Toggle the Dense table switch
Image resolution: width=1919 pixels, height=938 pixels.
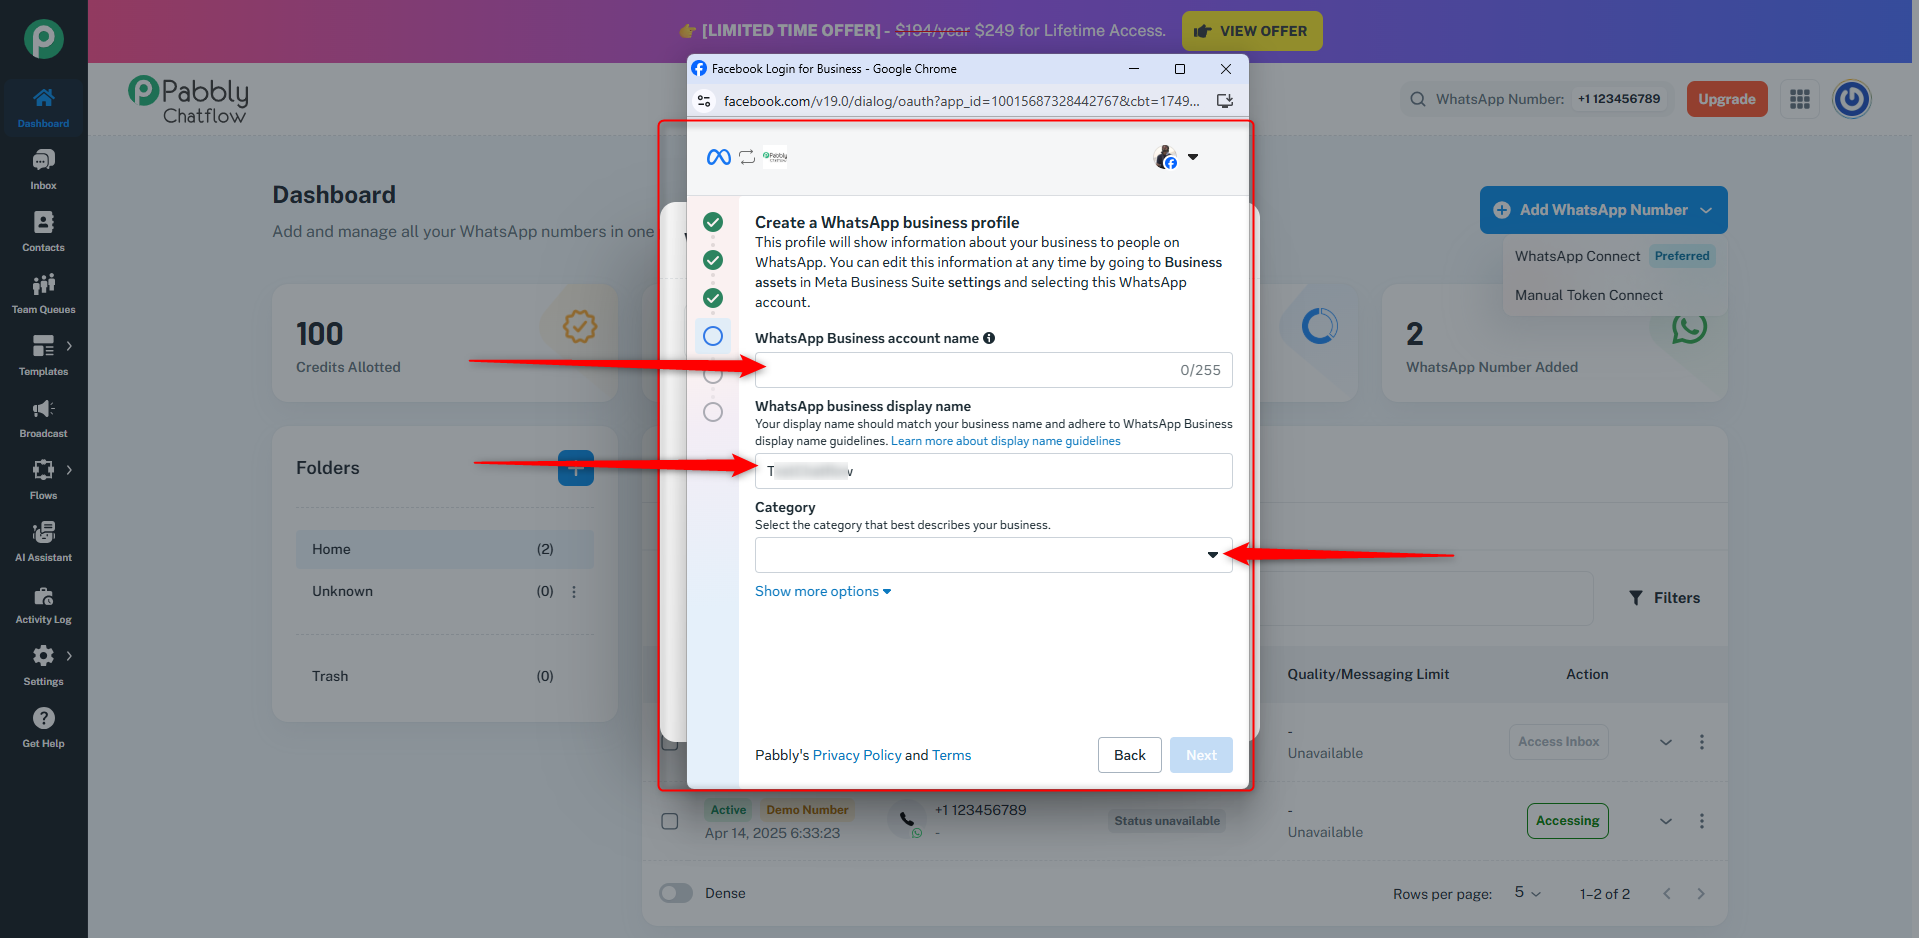676,893
